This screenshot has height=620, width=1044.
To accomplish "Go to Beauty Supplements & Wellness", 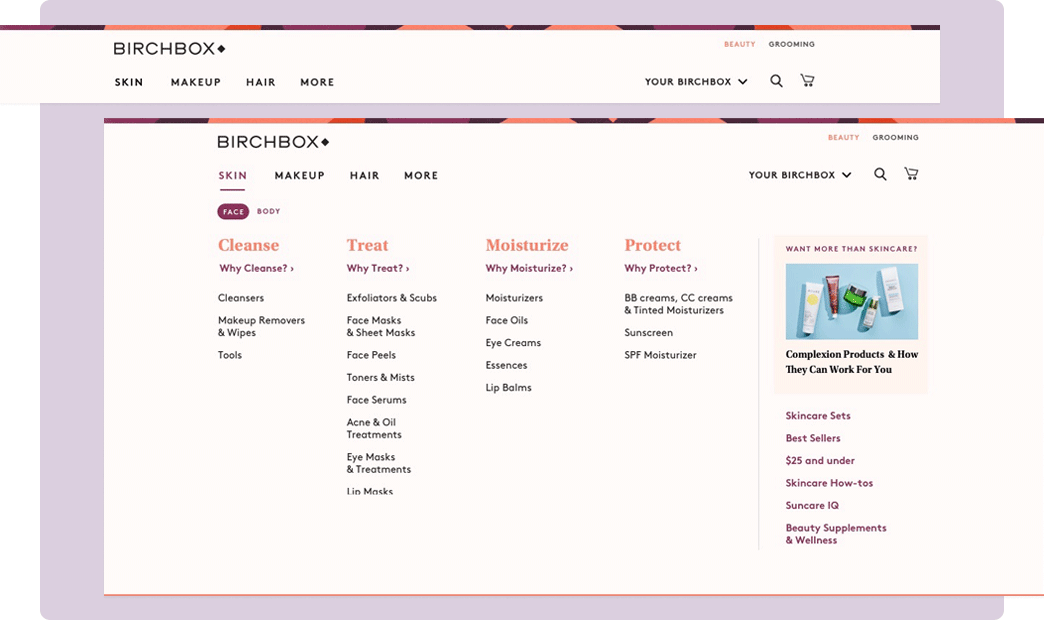I will pyautogui.click(x=836, y=533).
